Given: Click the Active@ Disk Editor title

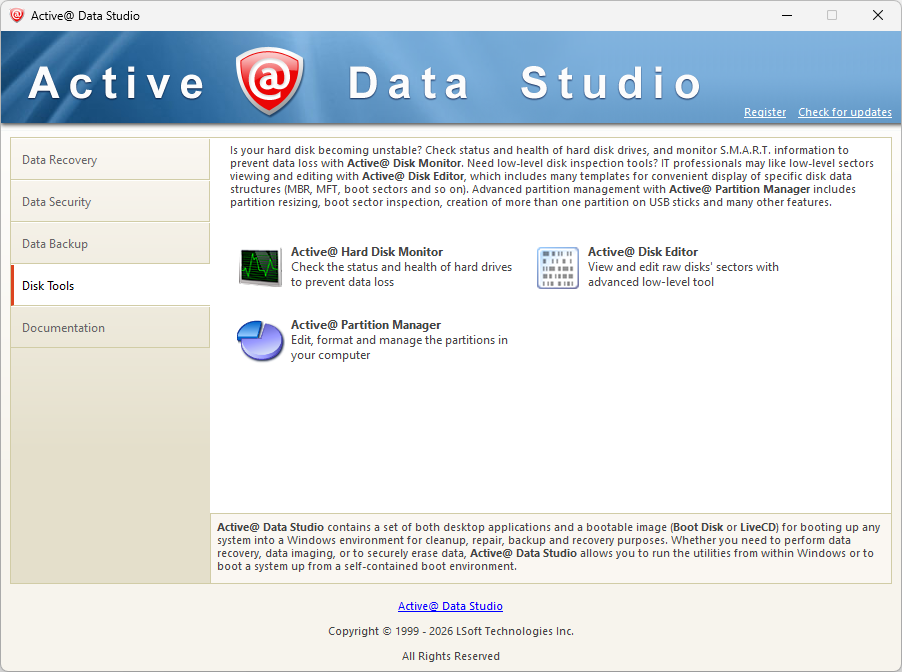Looking at the screenshot, I should pyautogui.click(x=643, y=251).
